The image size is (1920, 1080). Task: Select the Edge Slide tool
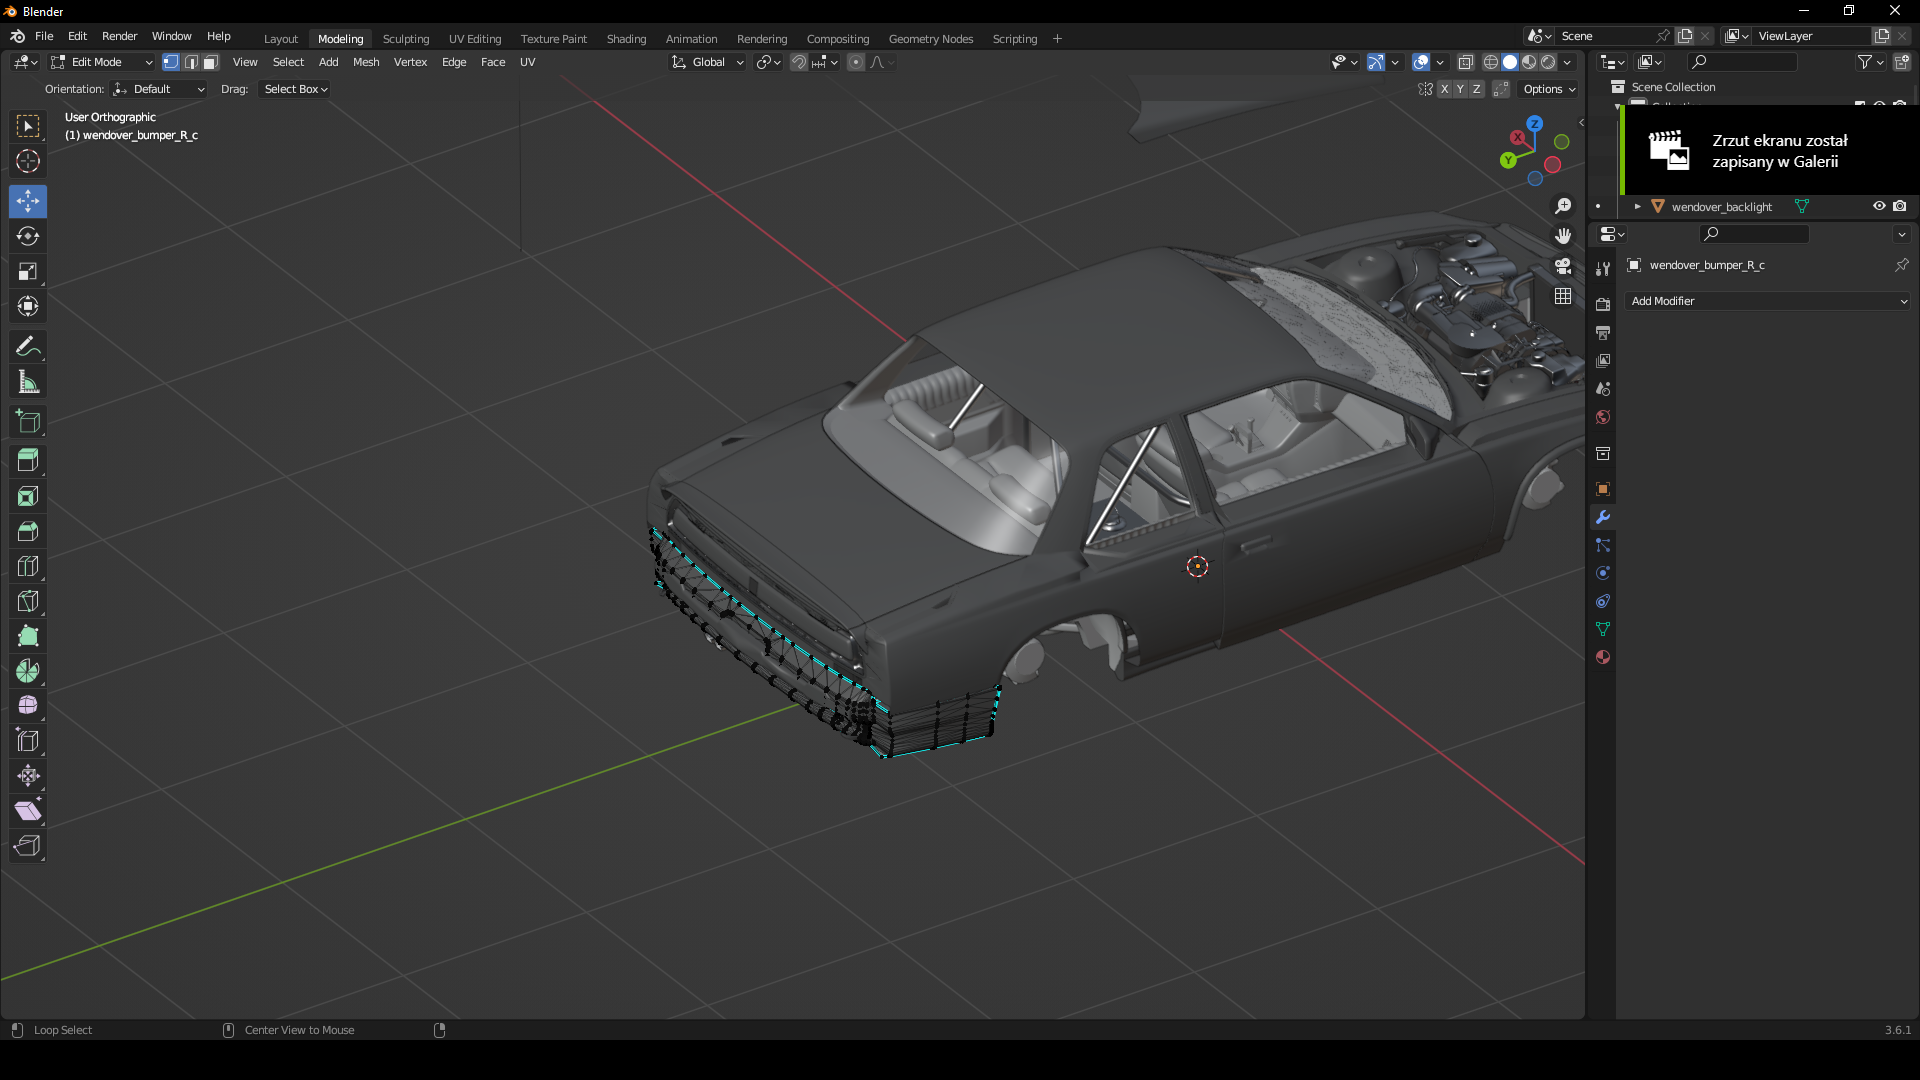[28, 741]
